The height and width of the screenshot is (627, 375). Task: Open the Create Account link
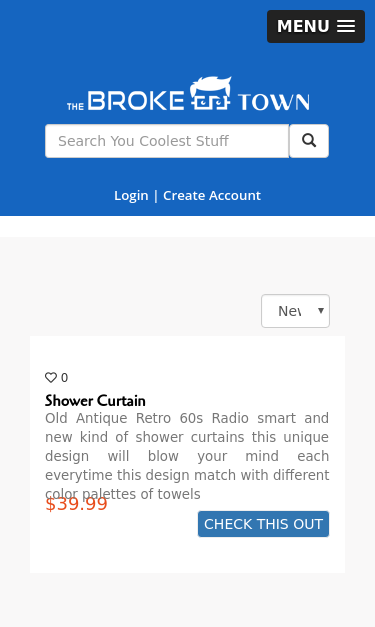(x=212, y=196)
